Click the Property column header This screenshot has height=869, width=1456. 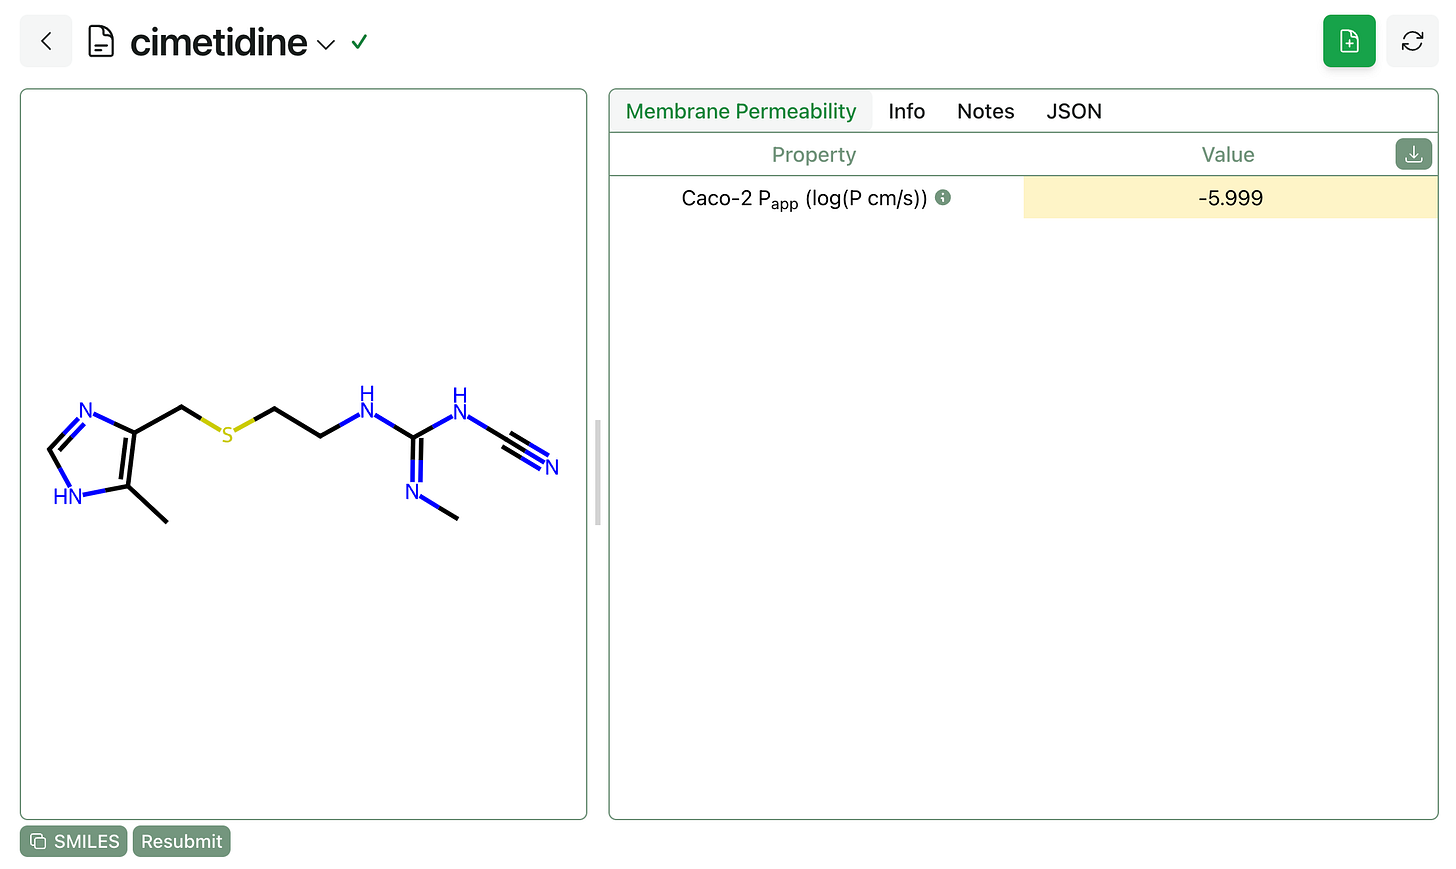(x=814, y=154)
